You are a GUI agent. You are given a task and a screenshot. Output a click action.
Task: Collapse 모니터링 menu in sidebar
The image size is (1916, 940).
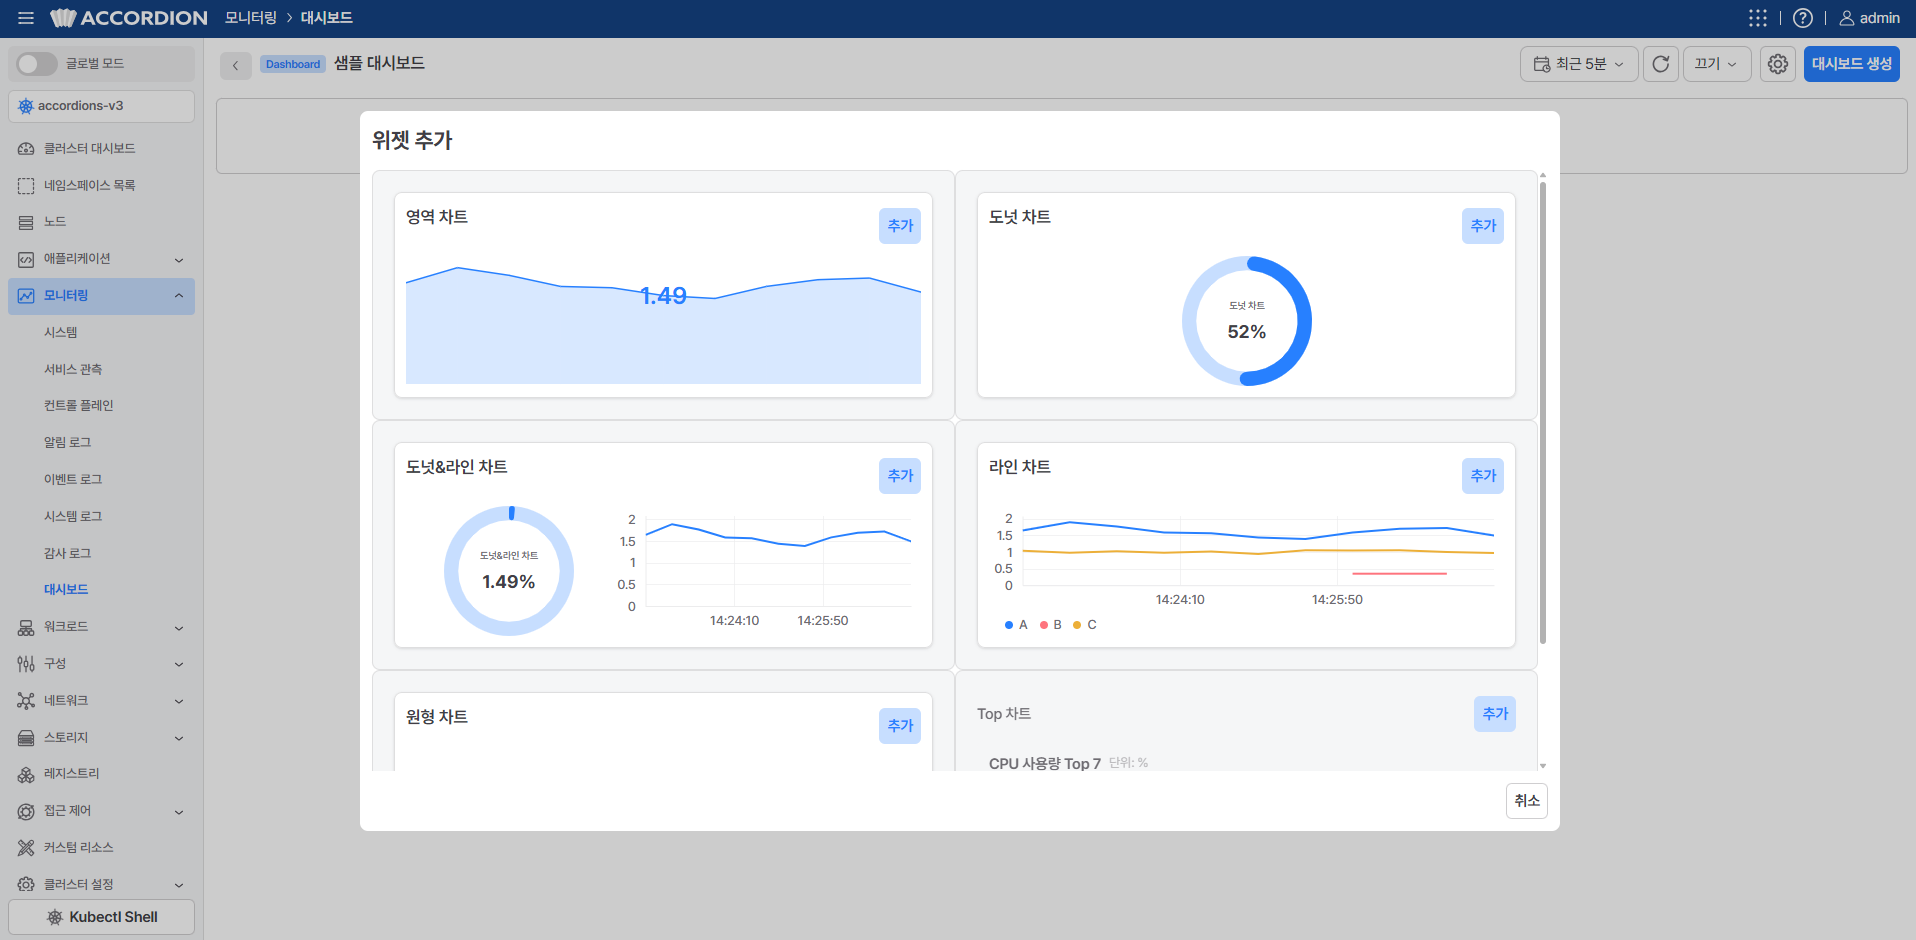coord(101,296)
